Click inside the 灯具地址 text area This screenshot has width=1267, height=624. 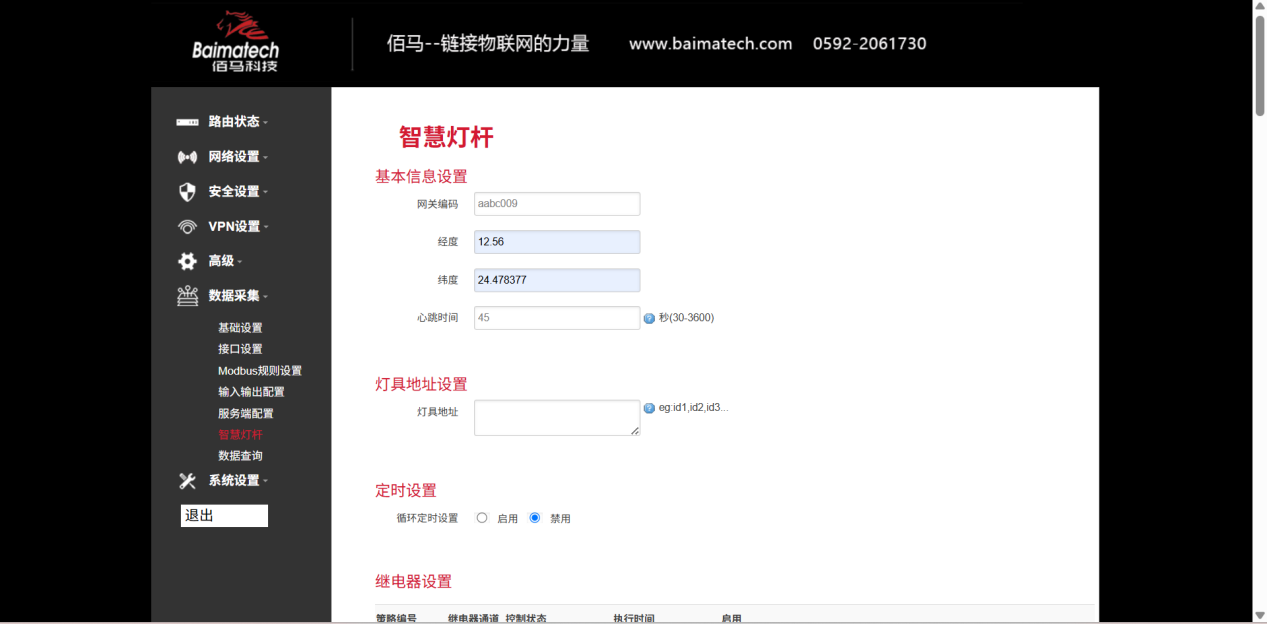556,417
